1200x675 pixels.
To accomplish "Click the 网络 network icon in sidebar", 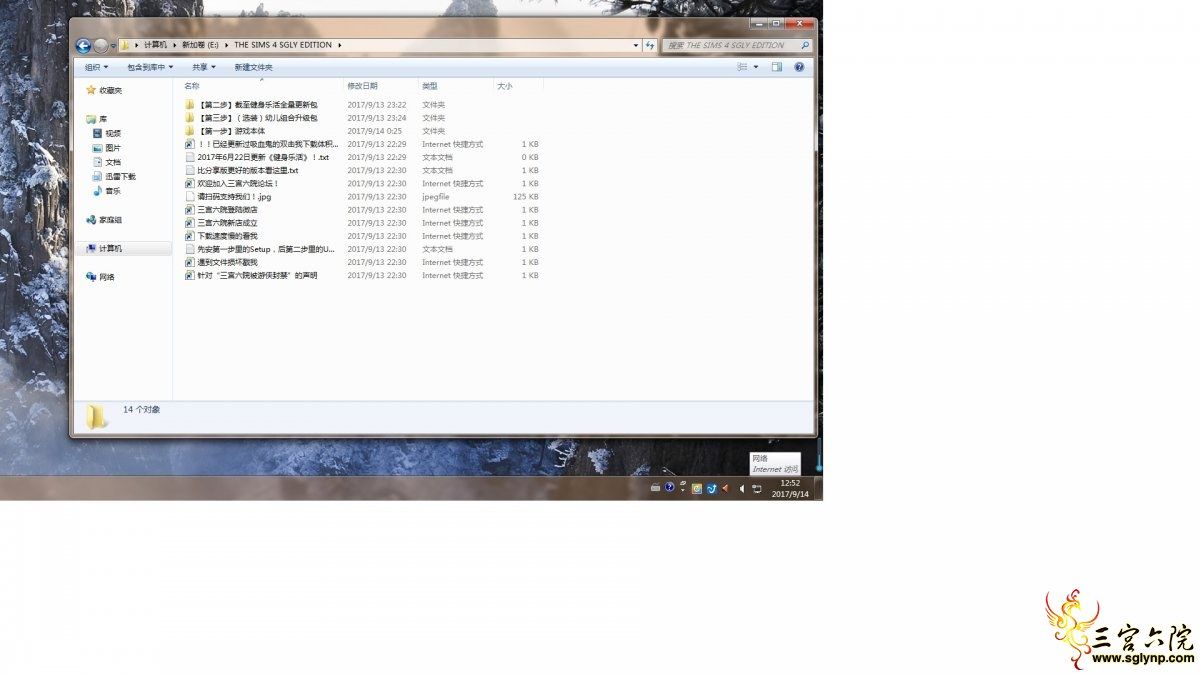I will (91, 277).
